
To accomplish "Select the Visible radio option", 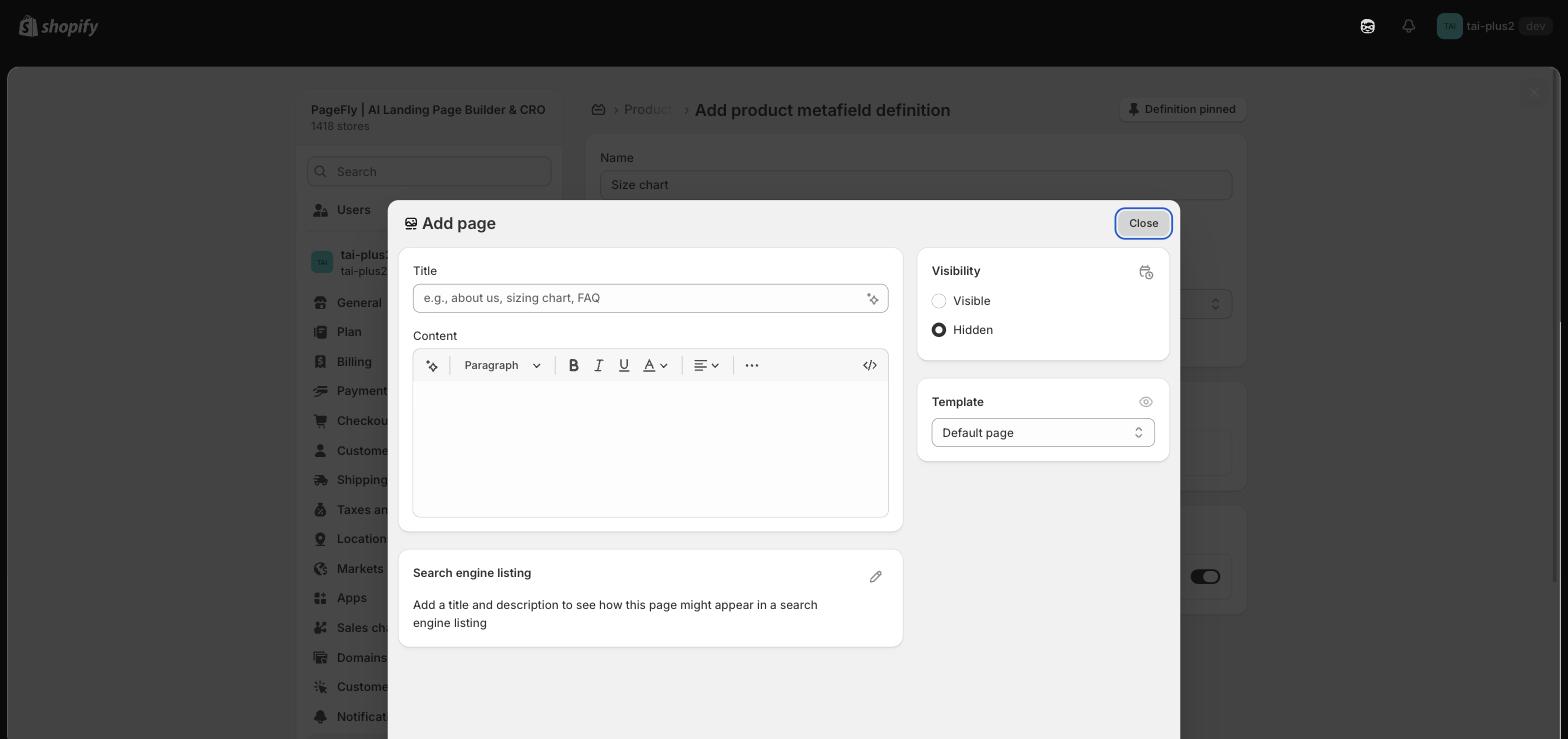I will (x=939, y=301).
